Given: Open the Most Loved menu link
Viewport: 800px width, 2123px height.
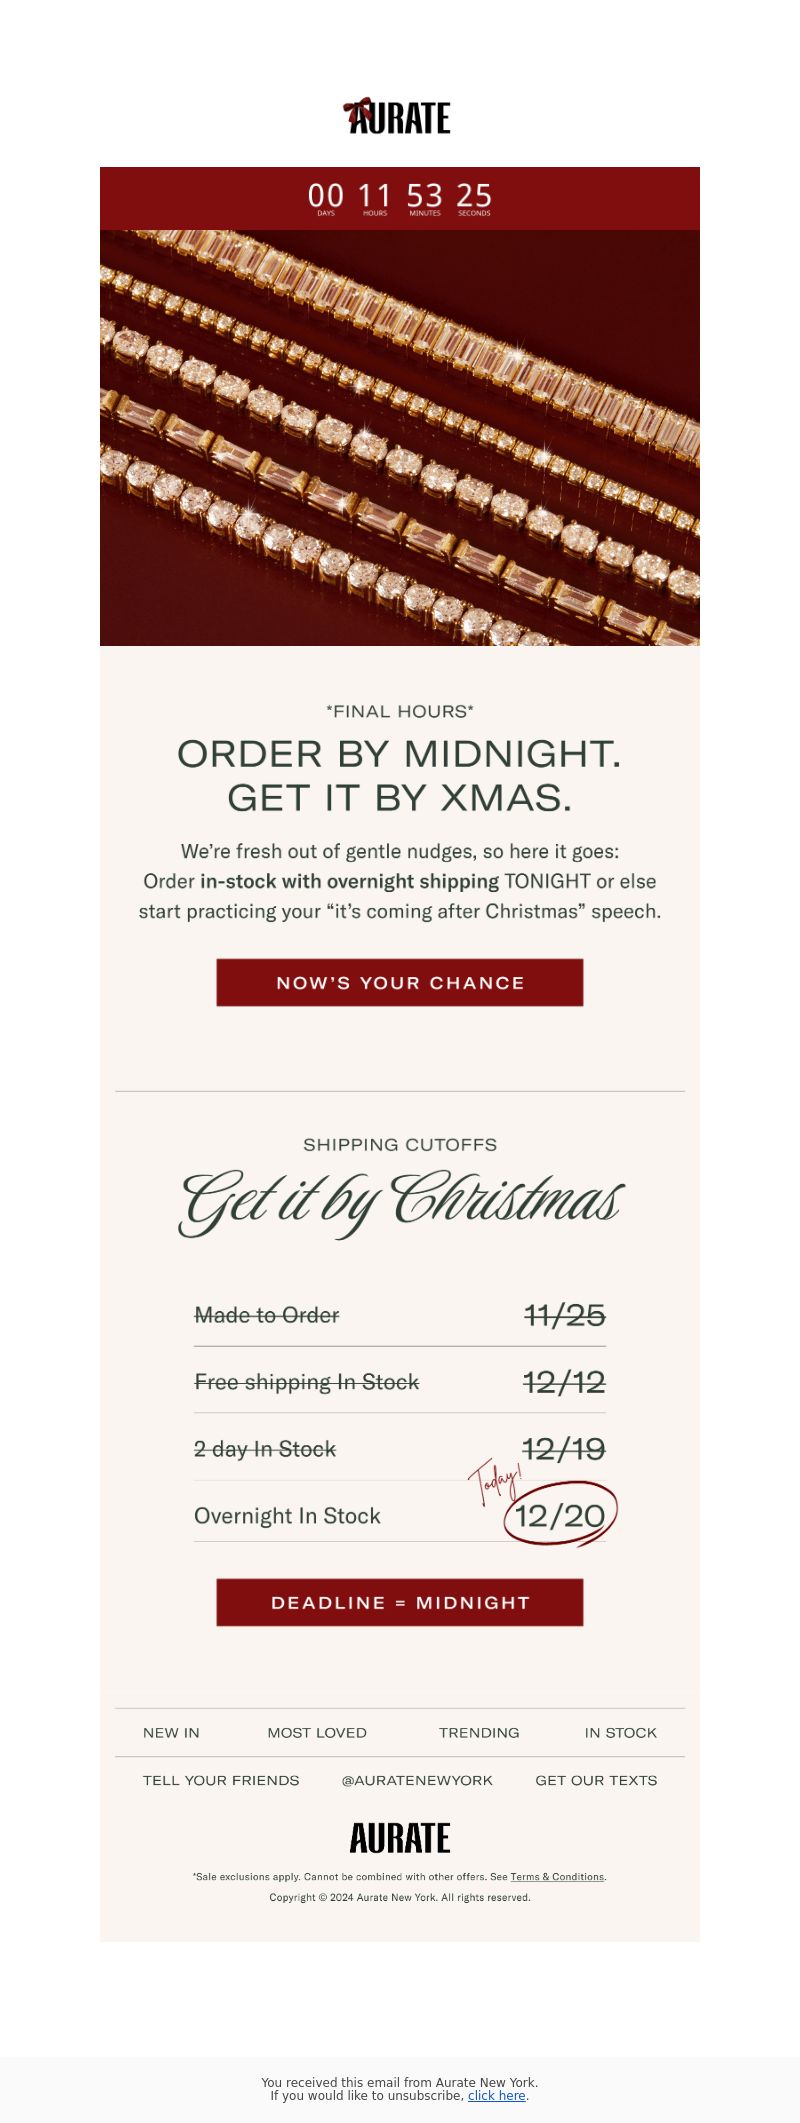Looking at the screenshot, I should [317, 1733].
